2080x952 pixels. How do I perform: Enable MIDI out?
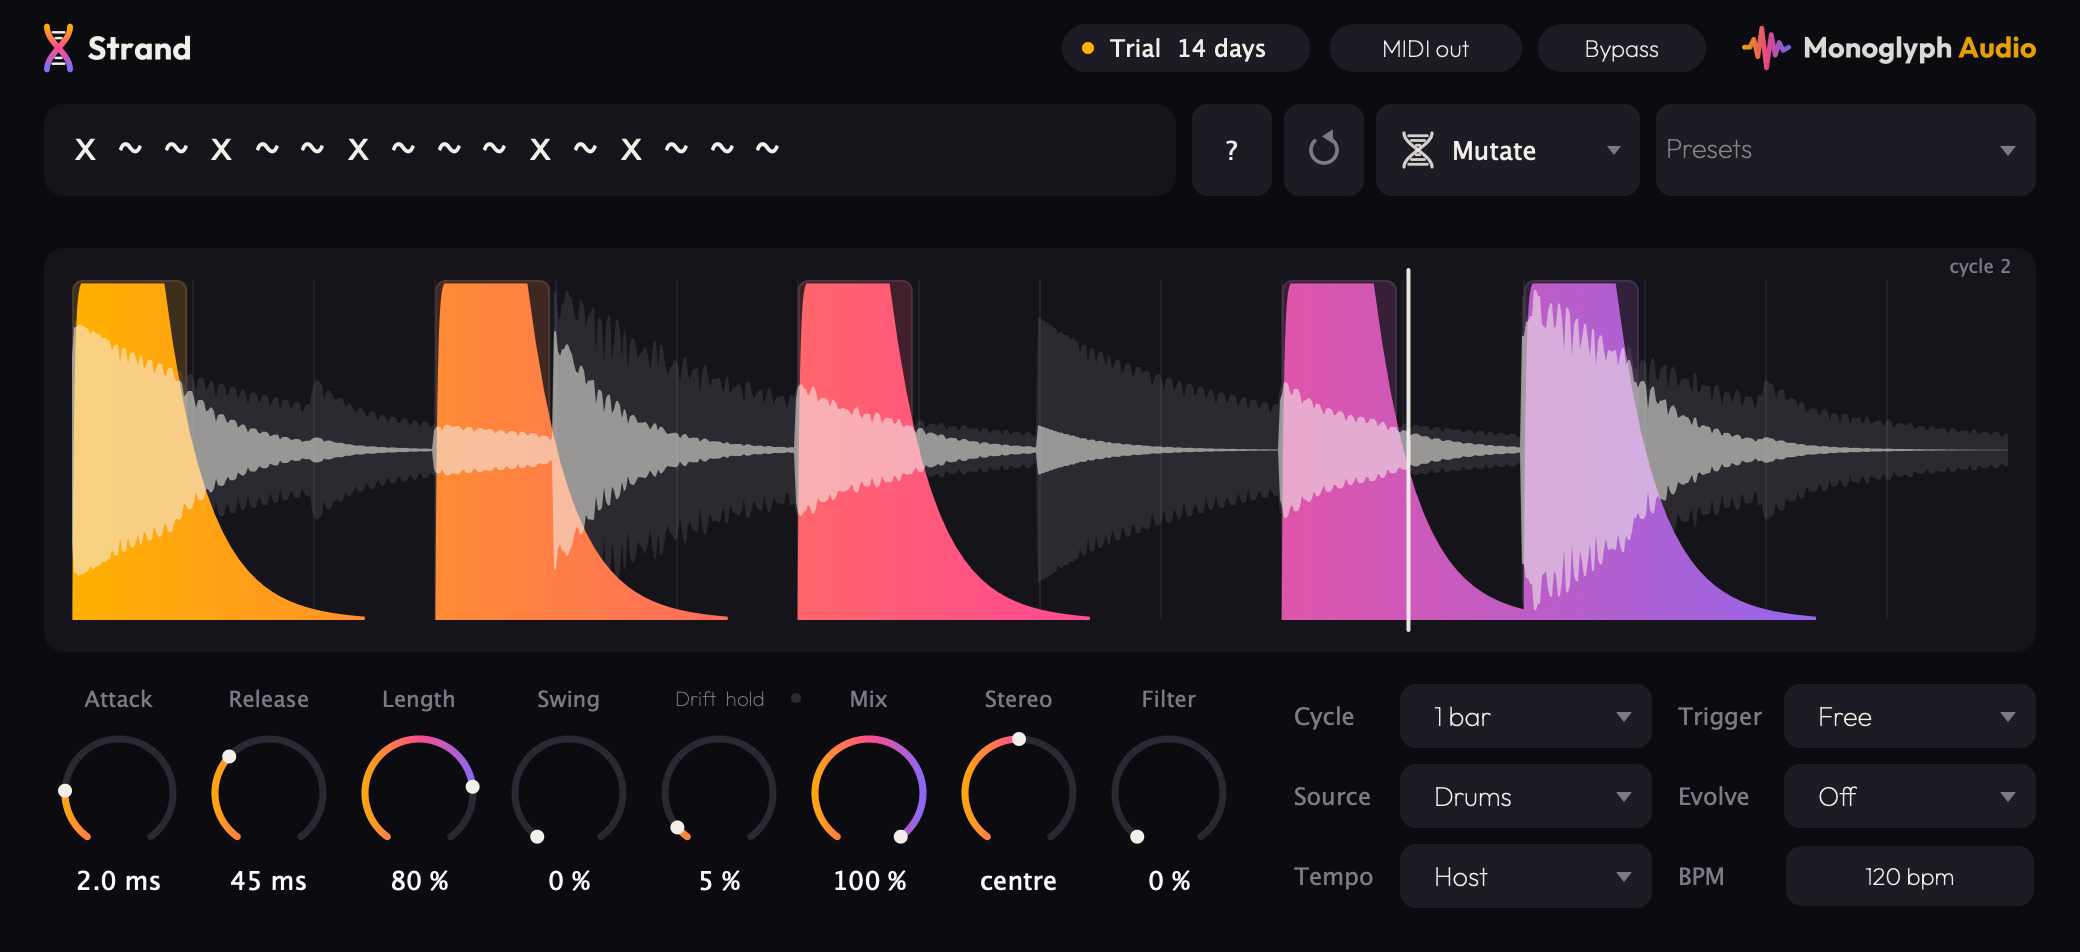1425,48
